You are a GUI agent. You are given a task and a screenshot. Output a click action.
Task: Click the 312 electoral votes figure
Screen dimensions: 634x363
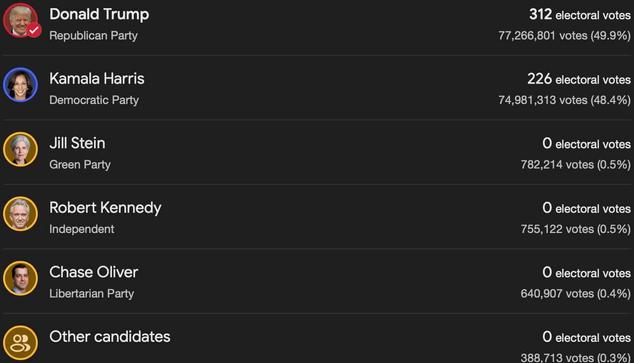pos(580,15)
